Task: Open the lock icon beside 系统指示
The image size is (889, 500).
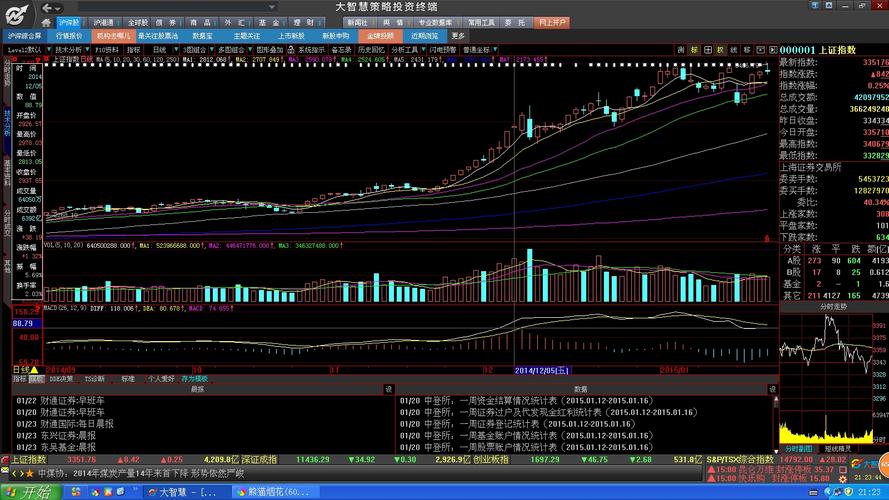Action: (291, 50)
